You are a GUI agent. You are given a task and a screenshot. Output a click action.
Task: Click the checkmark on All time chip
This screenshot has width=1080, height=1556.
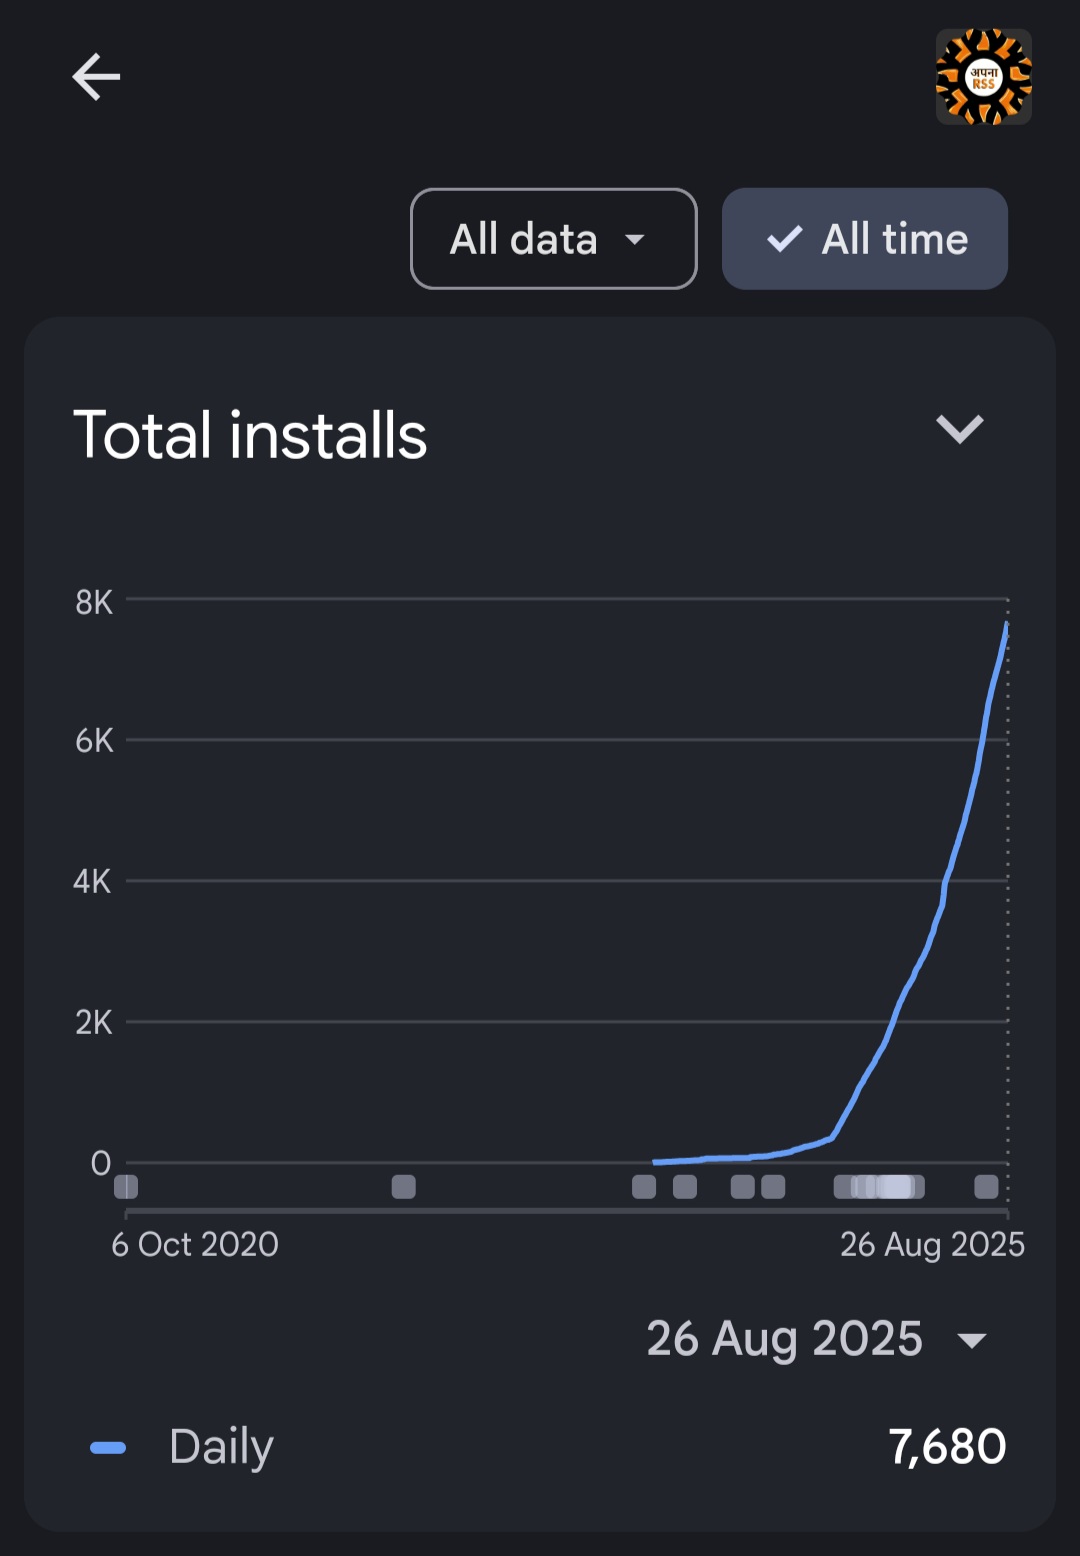[784, 239]
